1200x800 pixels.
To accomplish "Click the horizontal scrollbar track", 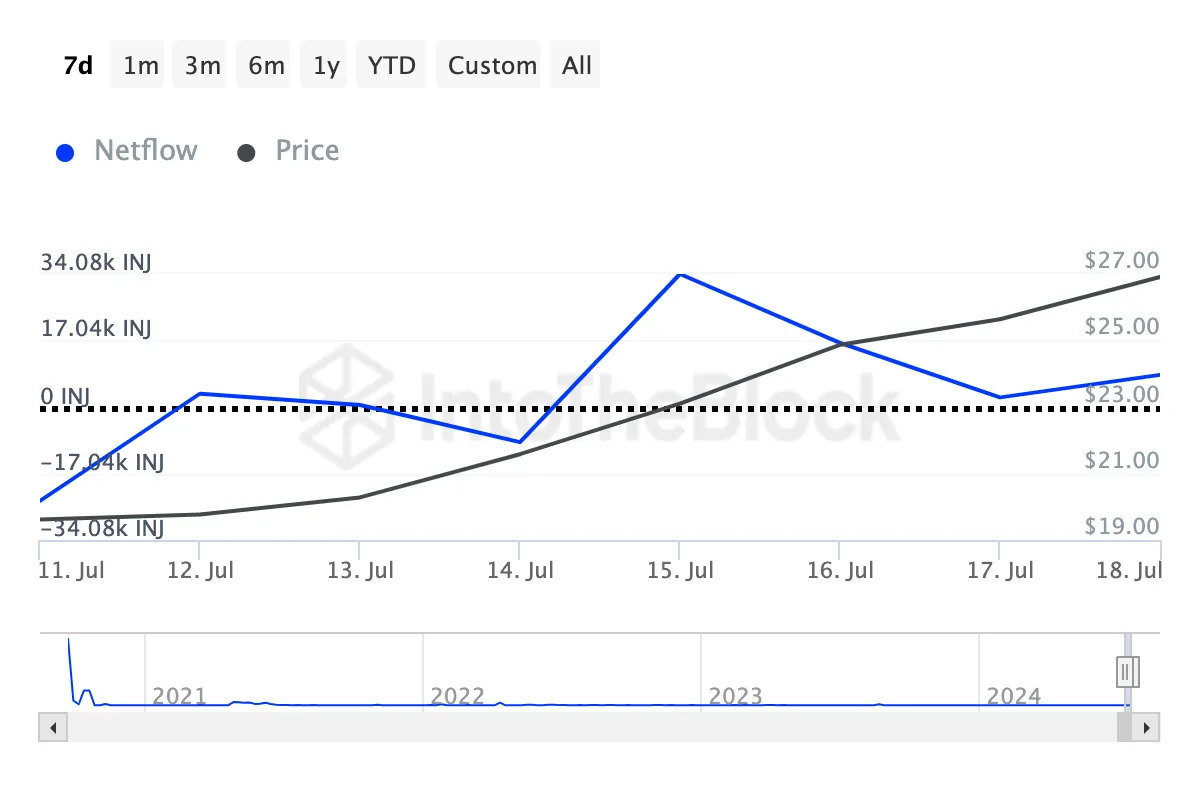I will (x=590, y=727).
